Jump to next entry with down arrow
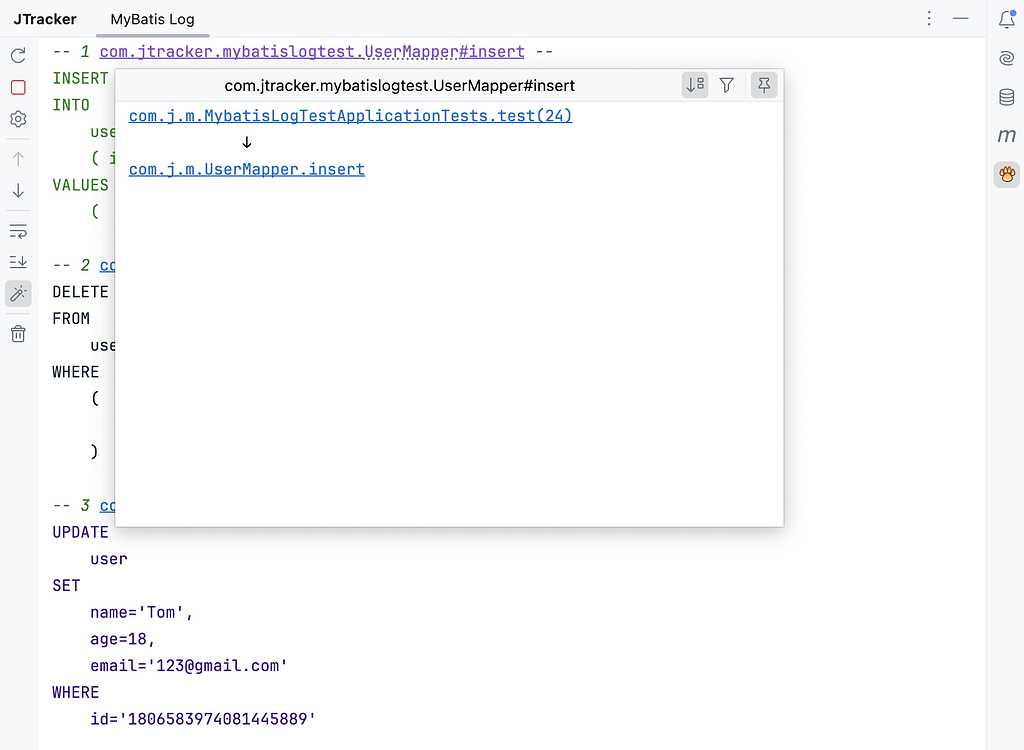Image resolution: width=1024 pixels, height=750 pixels. click(18, 190)
